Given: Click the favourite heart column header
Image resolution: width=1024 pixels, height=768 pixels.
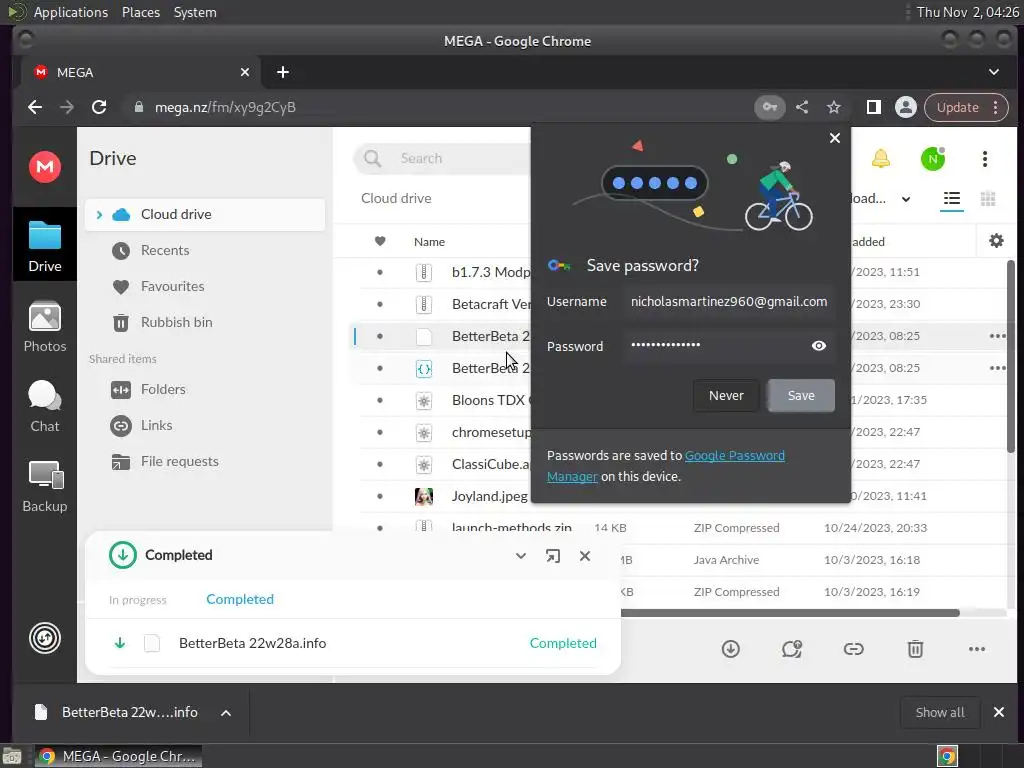Looking at the screenshot, I should 380,241.
